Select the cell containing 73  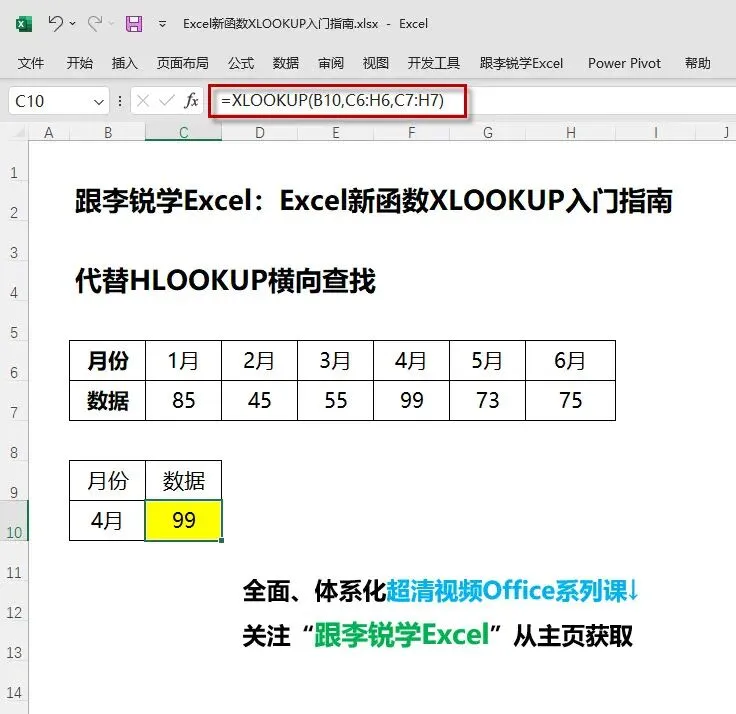pyautogui.click(x=488, y=400)
